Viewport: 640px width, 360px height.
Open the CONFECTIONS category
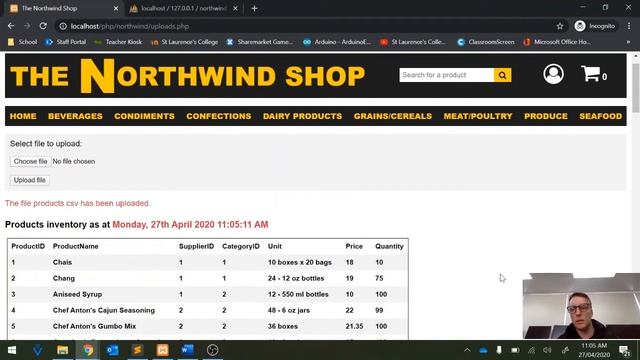(x=219, y=116)
